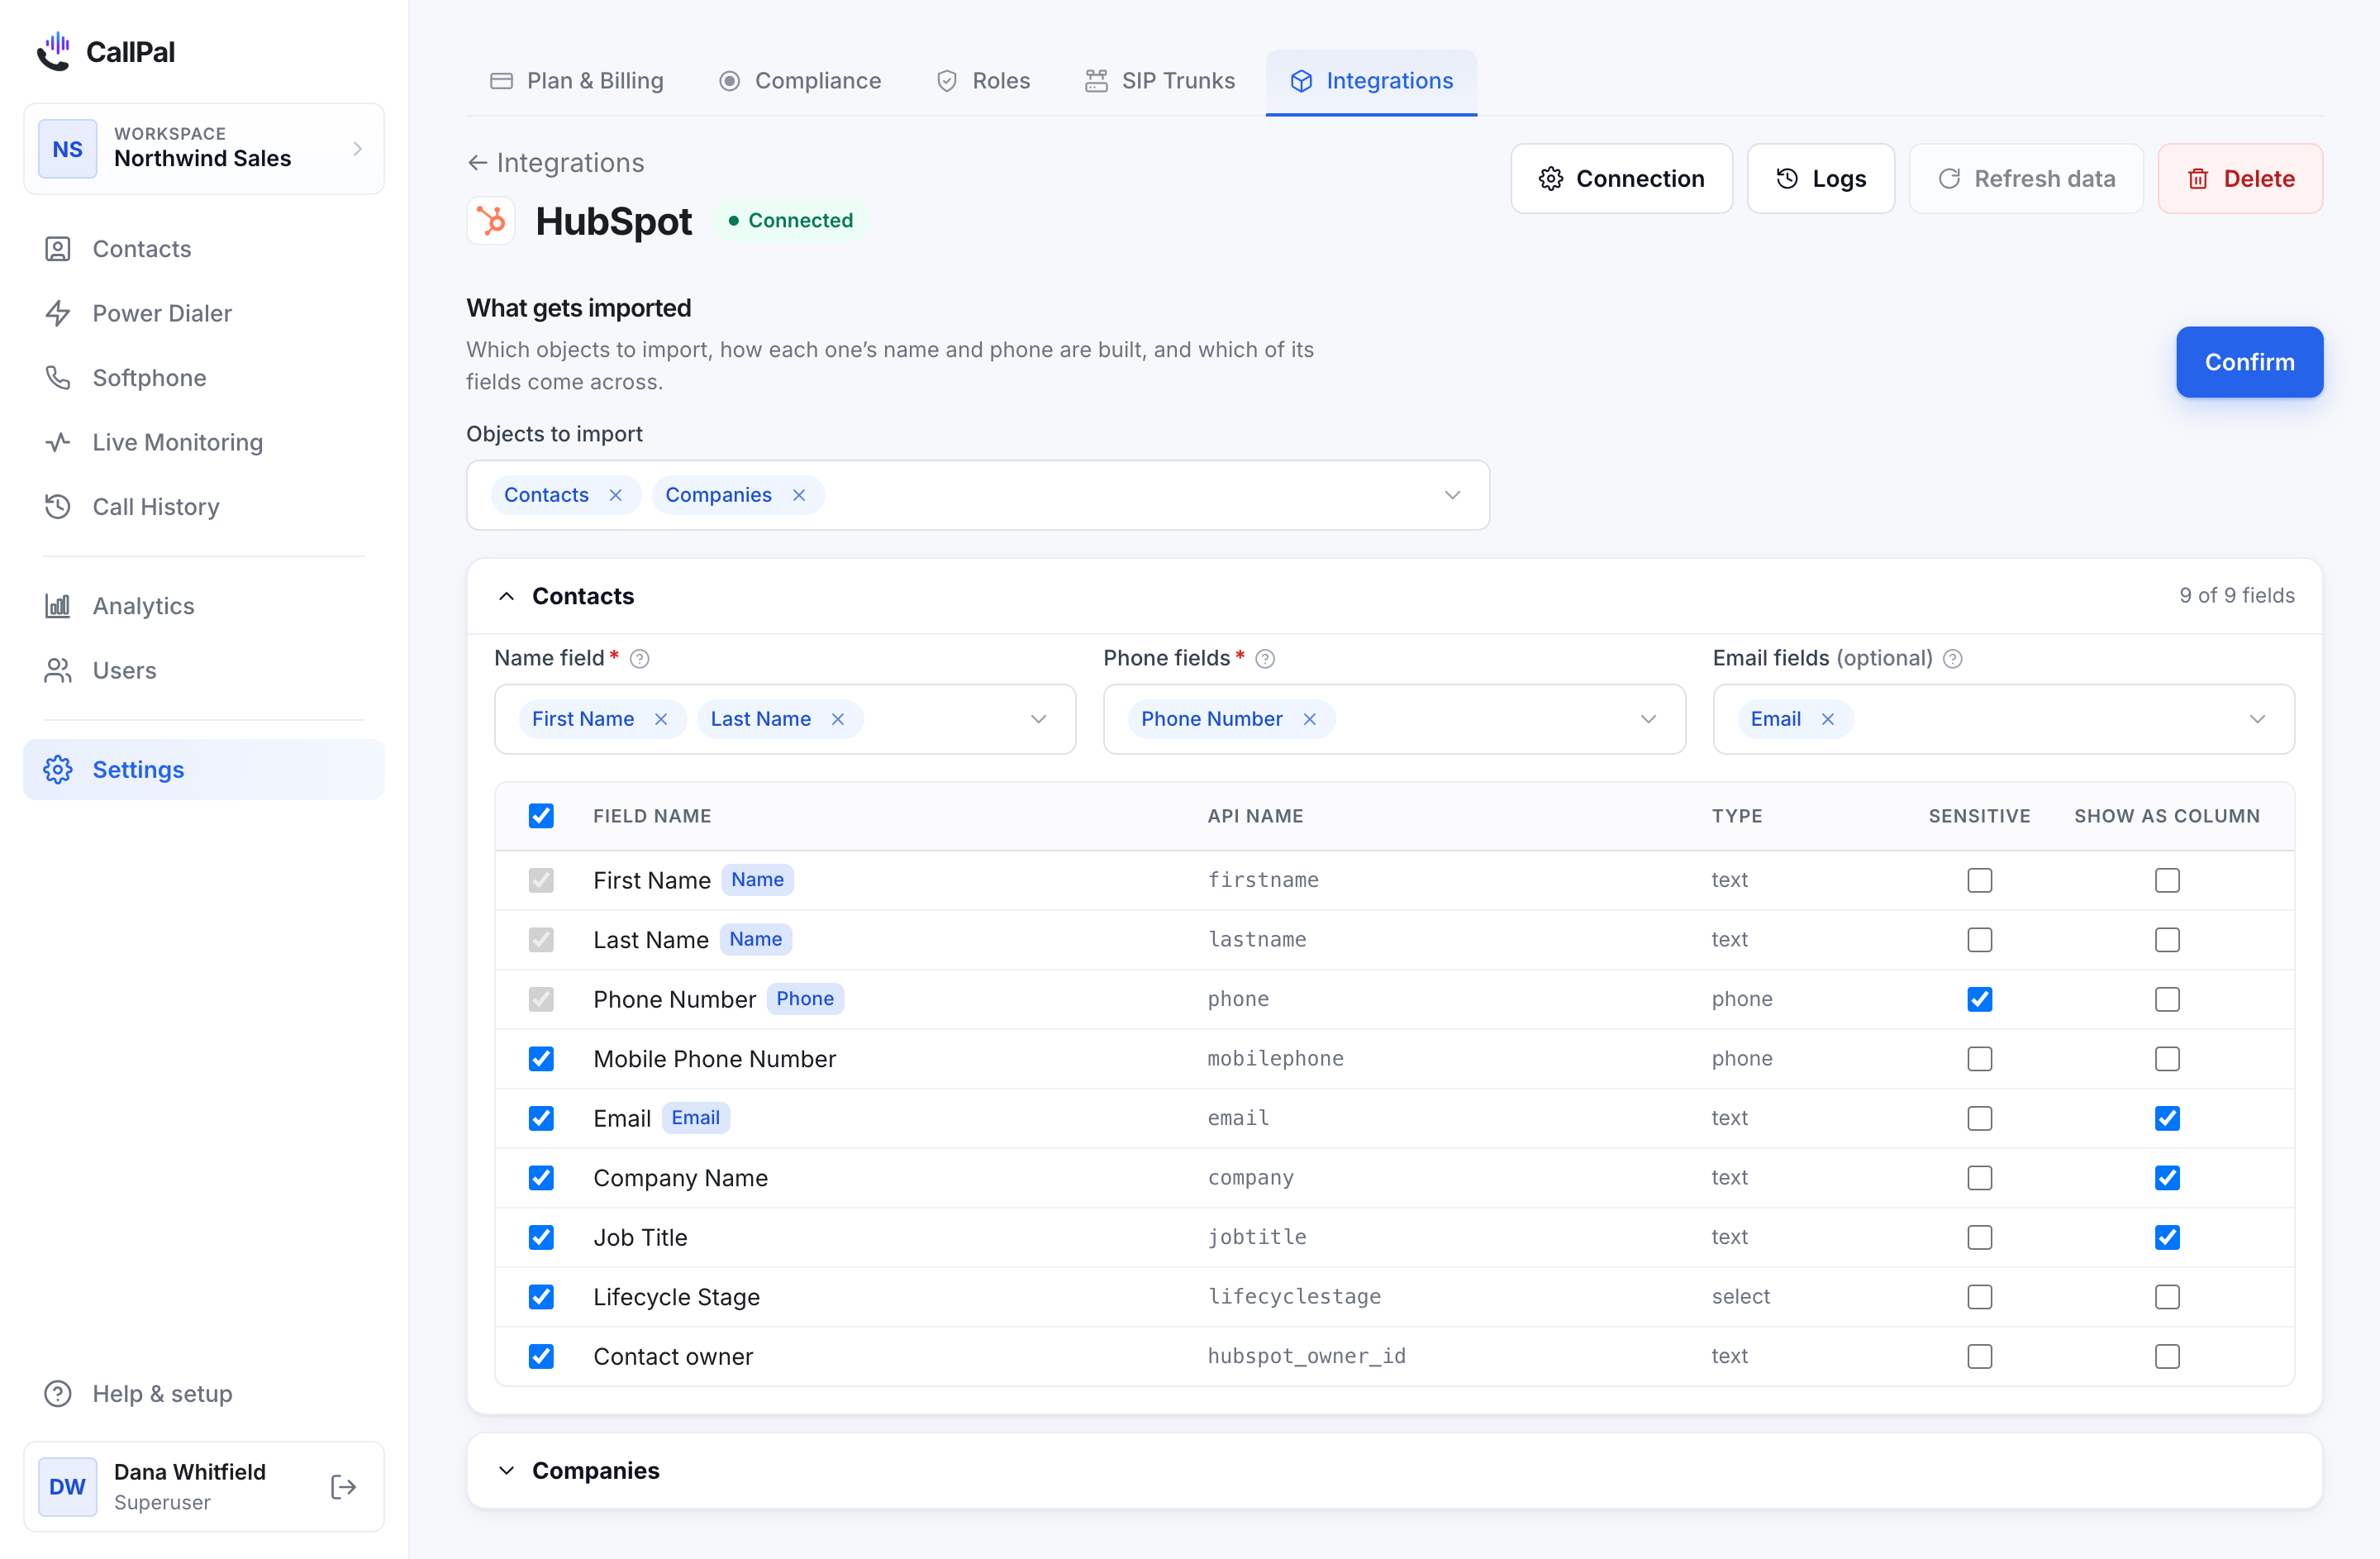Collapse the Contacts section
Image resolution: width=2380 pixels, height=1559 pixels.
507,596
